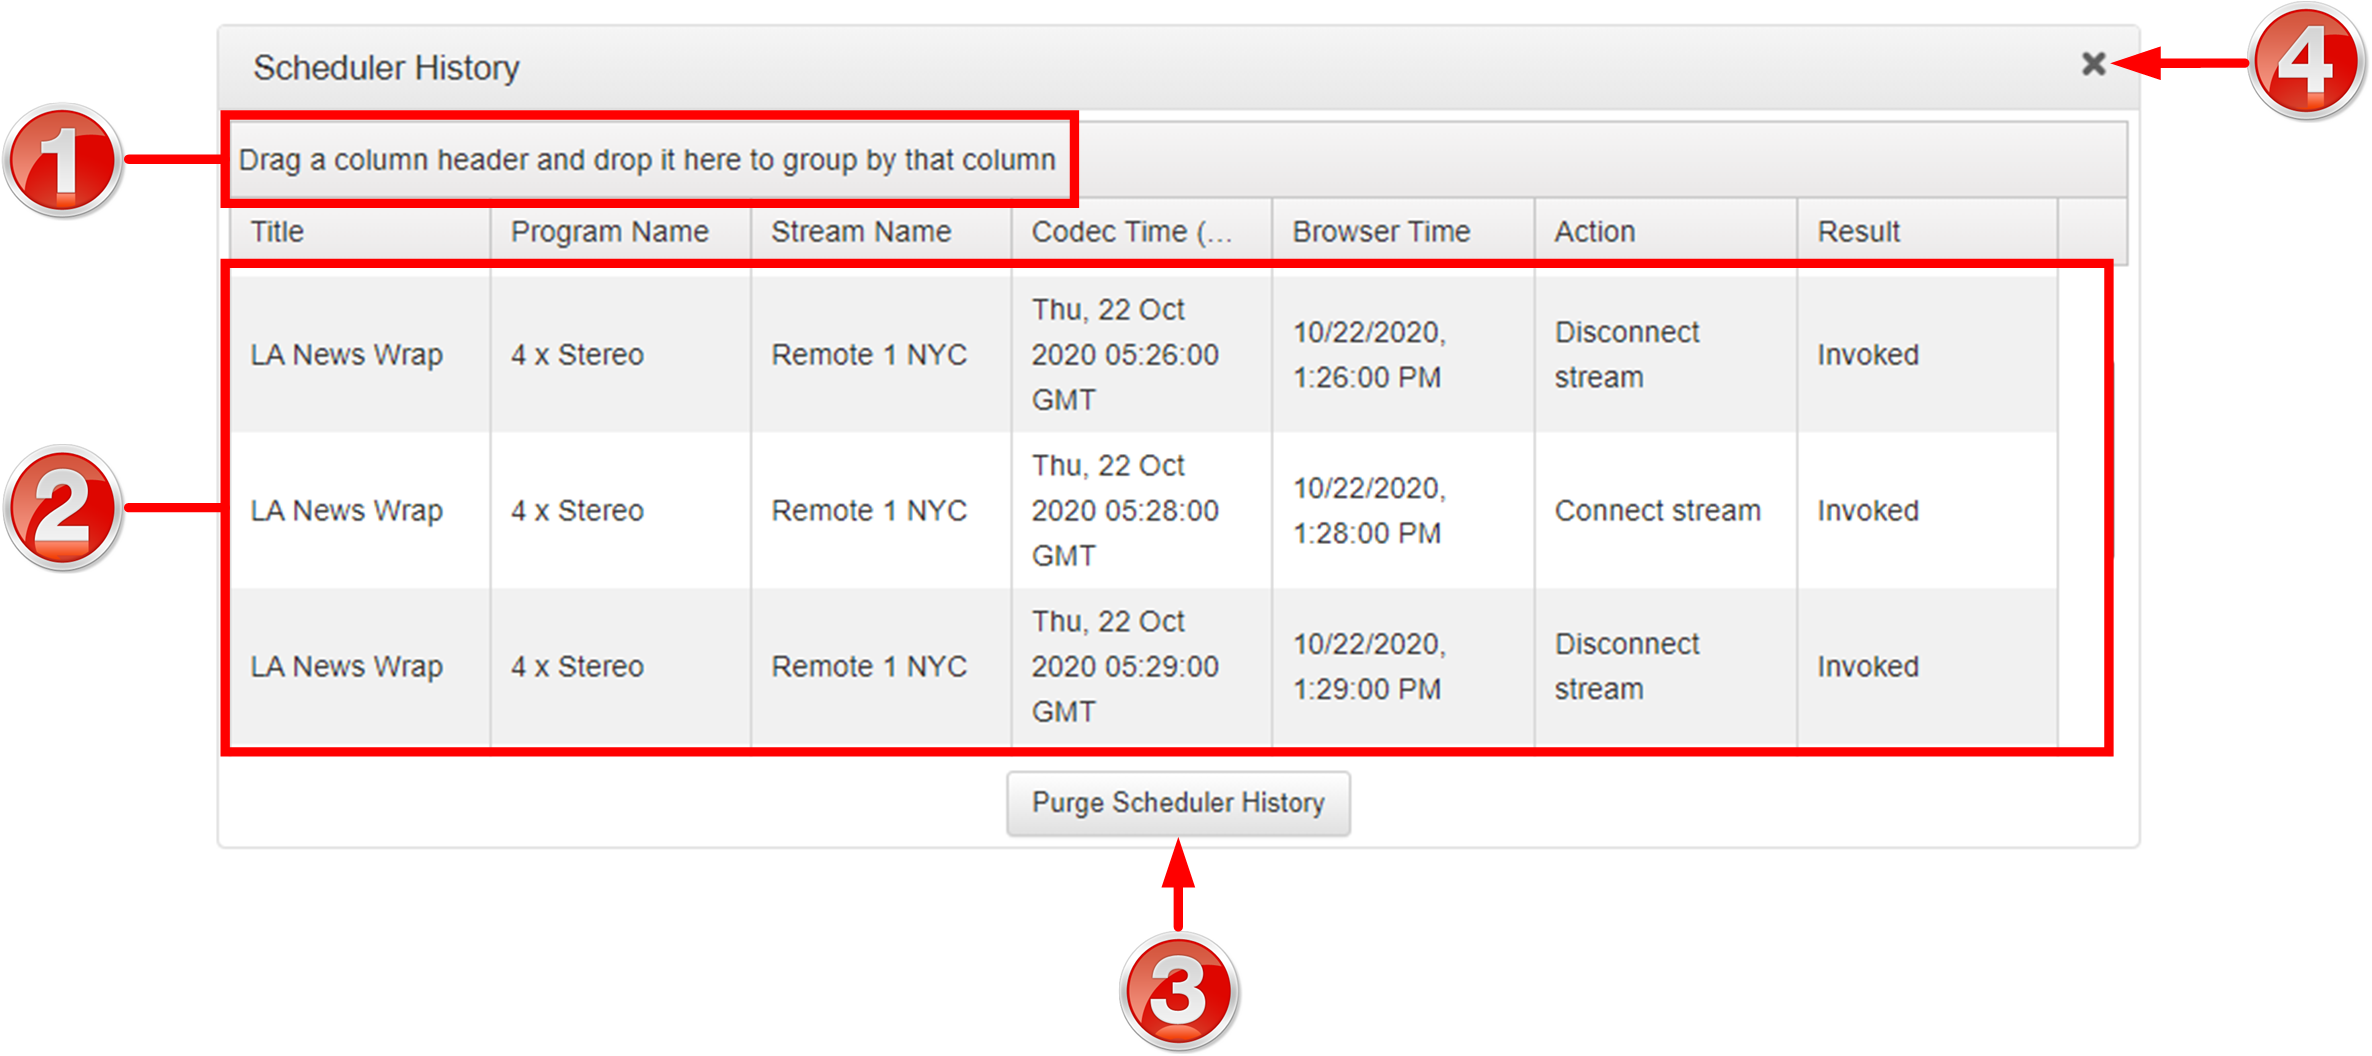Click the Codec Time column header
The width and height of the screenshot is (2372, 1056).
1131,232
